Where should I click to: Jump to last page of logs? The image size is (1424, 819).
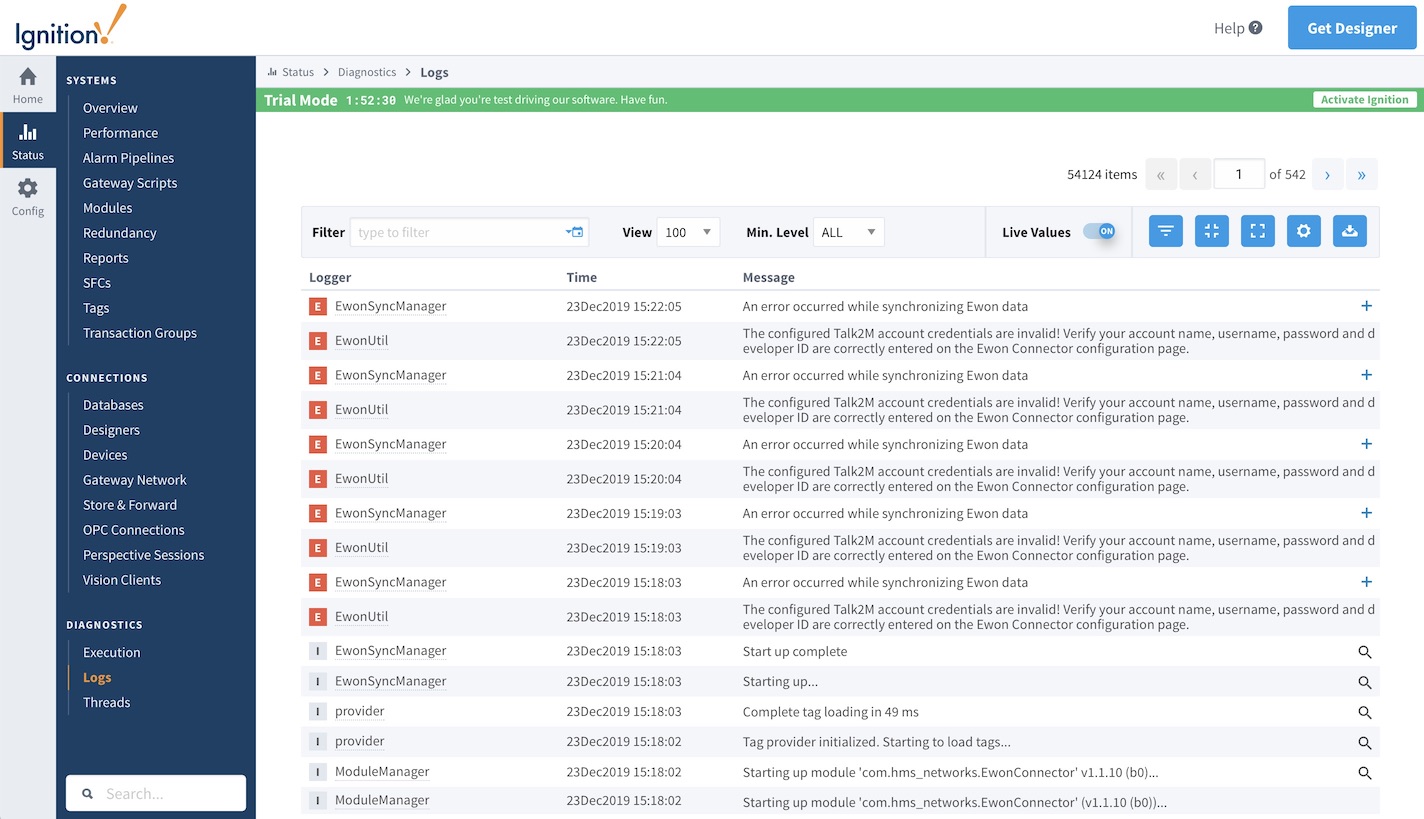click(1362, 174)
